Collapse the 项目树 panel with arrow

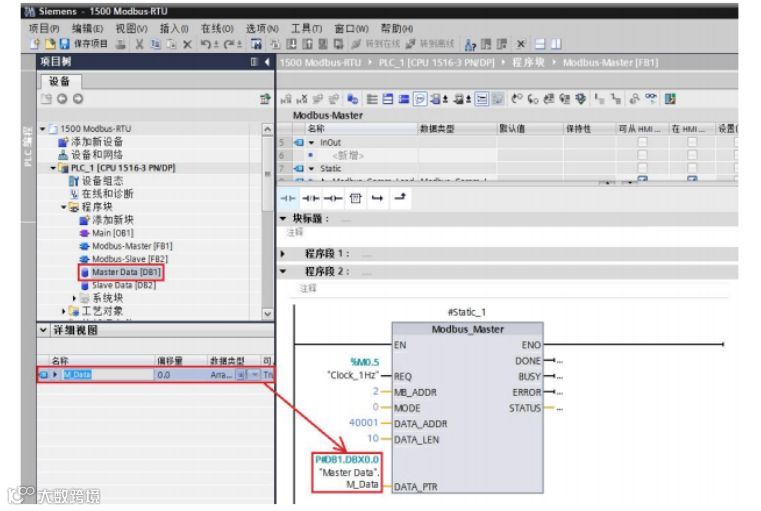point(267,62)
